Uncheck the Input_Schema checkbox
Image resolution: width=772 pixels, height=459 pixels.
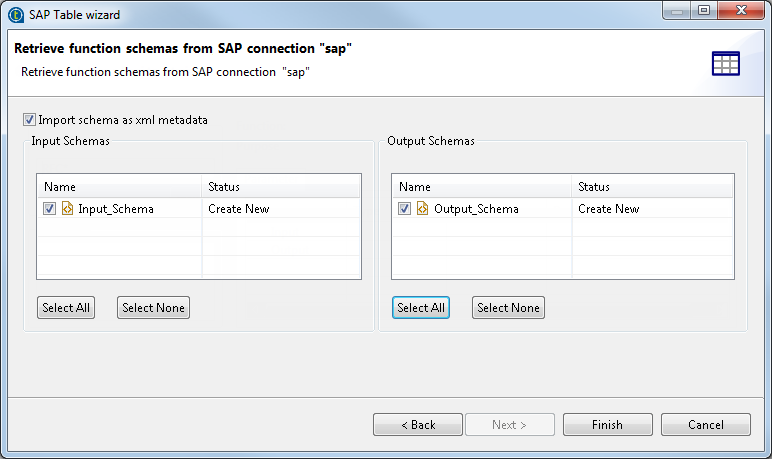click(49, 209)
